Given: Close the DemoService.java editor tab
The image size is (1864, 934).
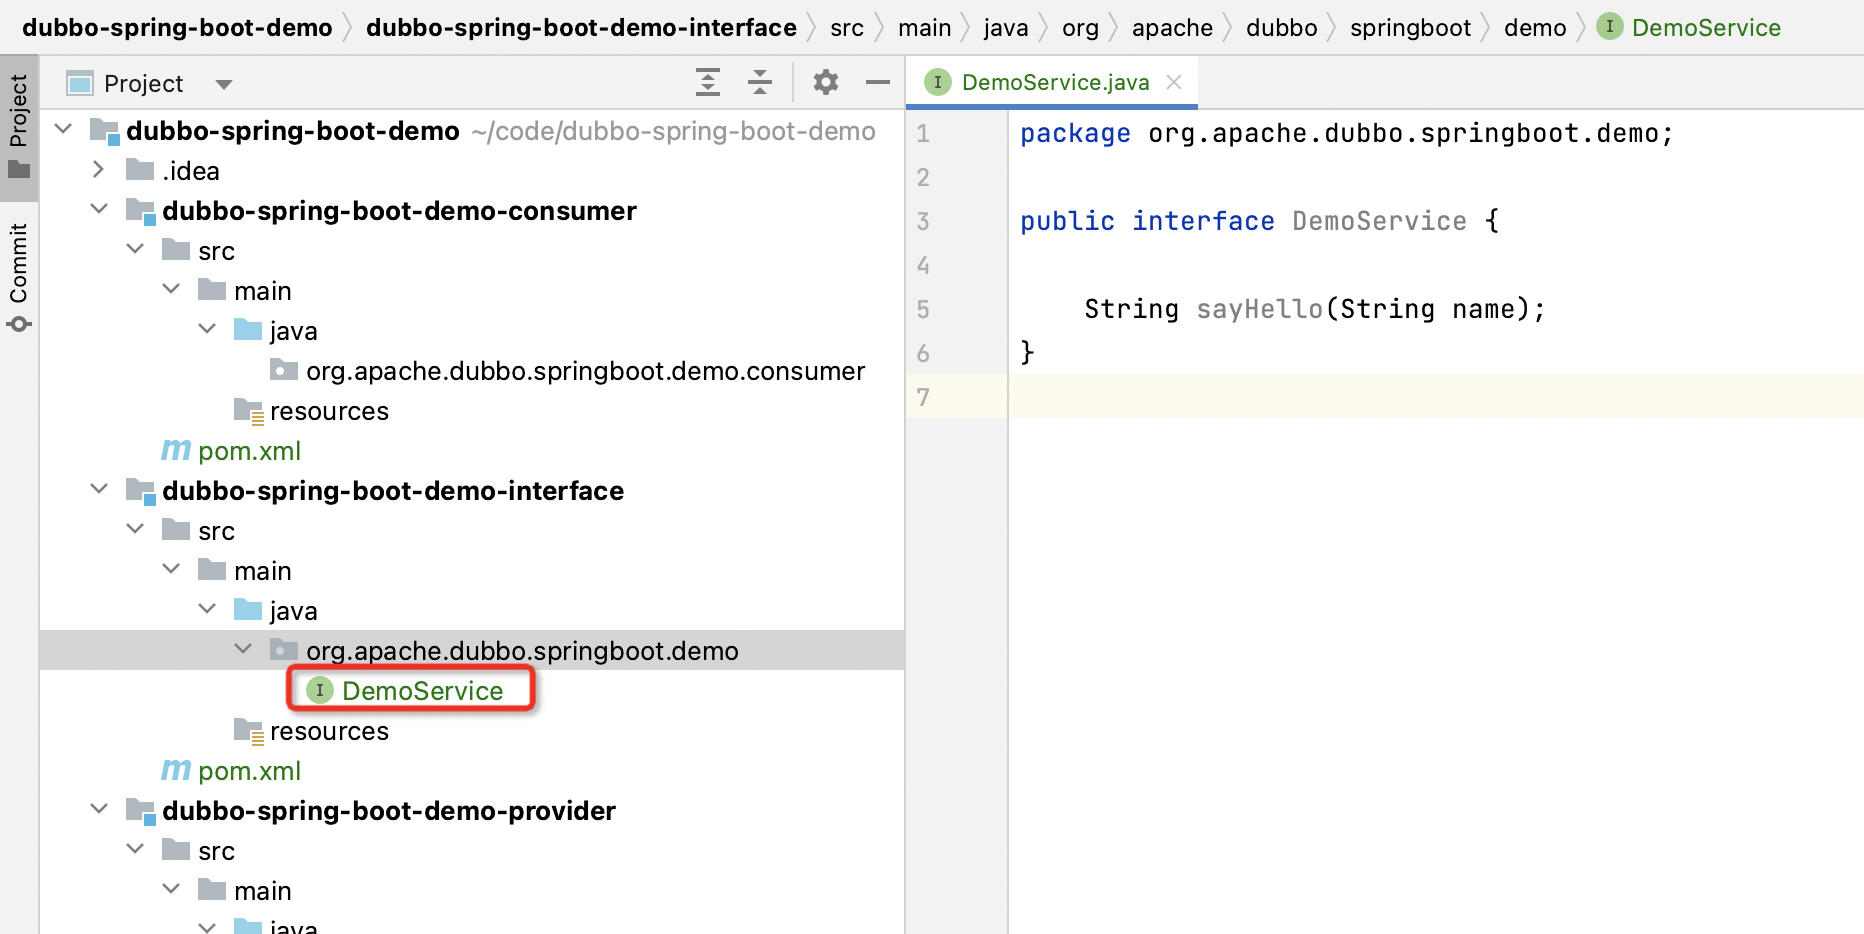Looking at the screenshot, I should 1174,83.
